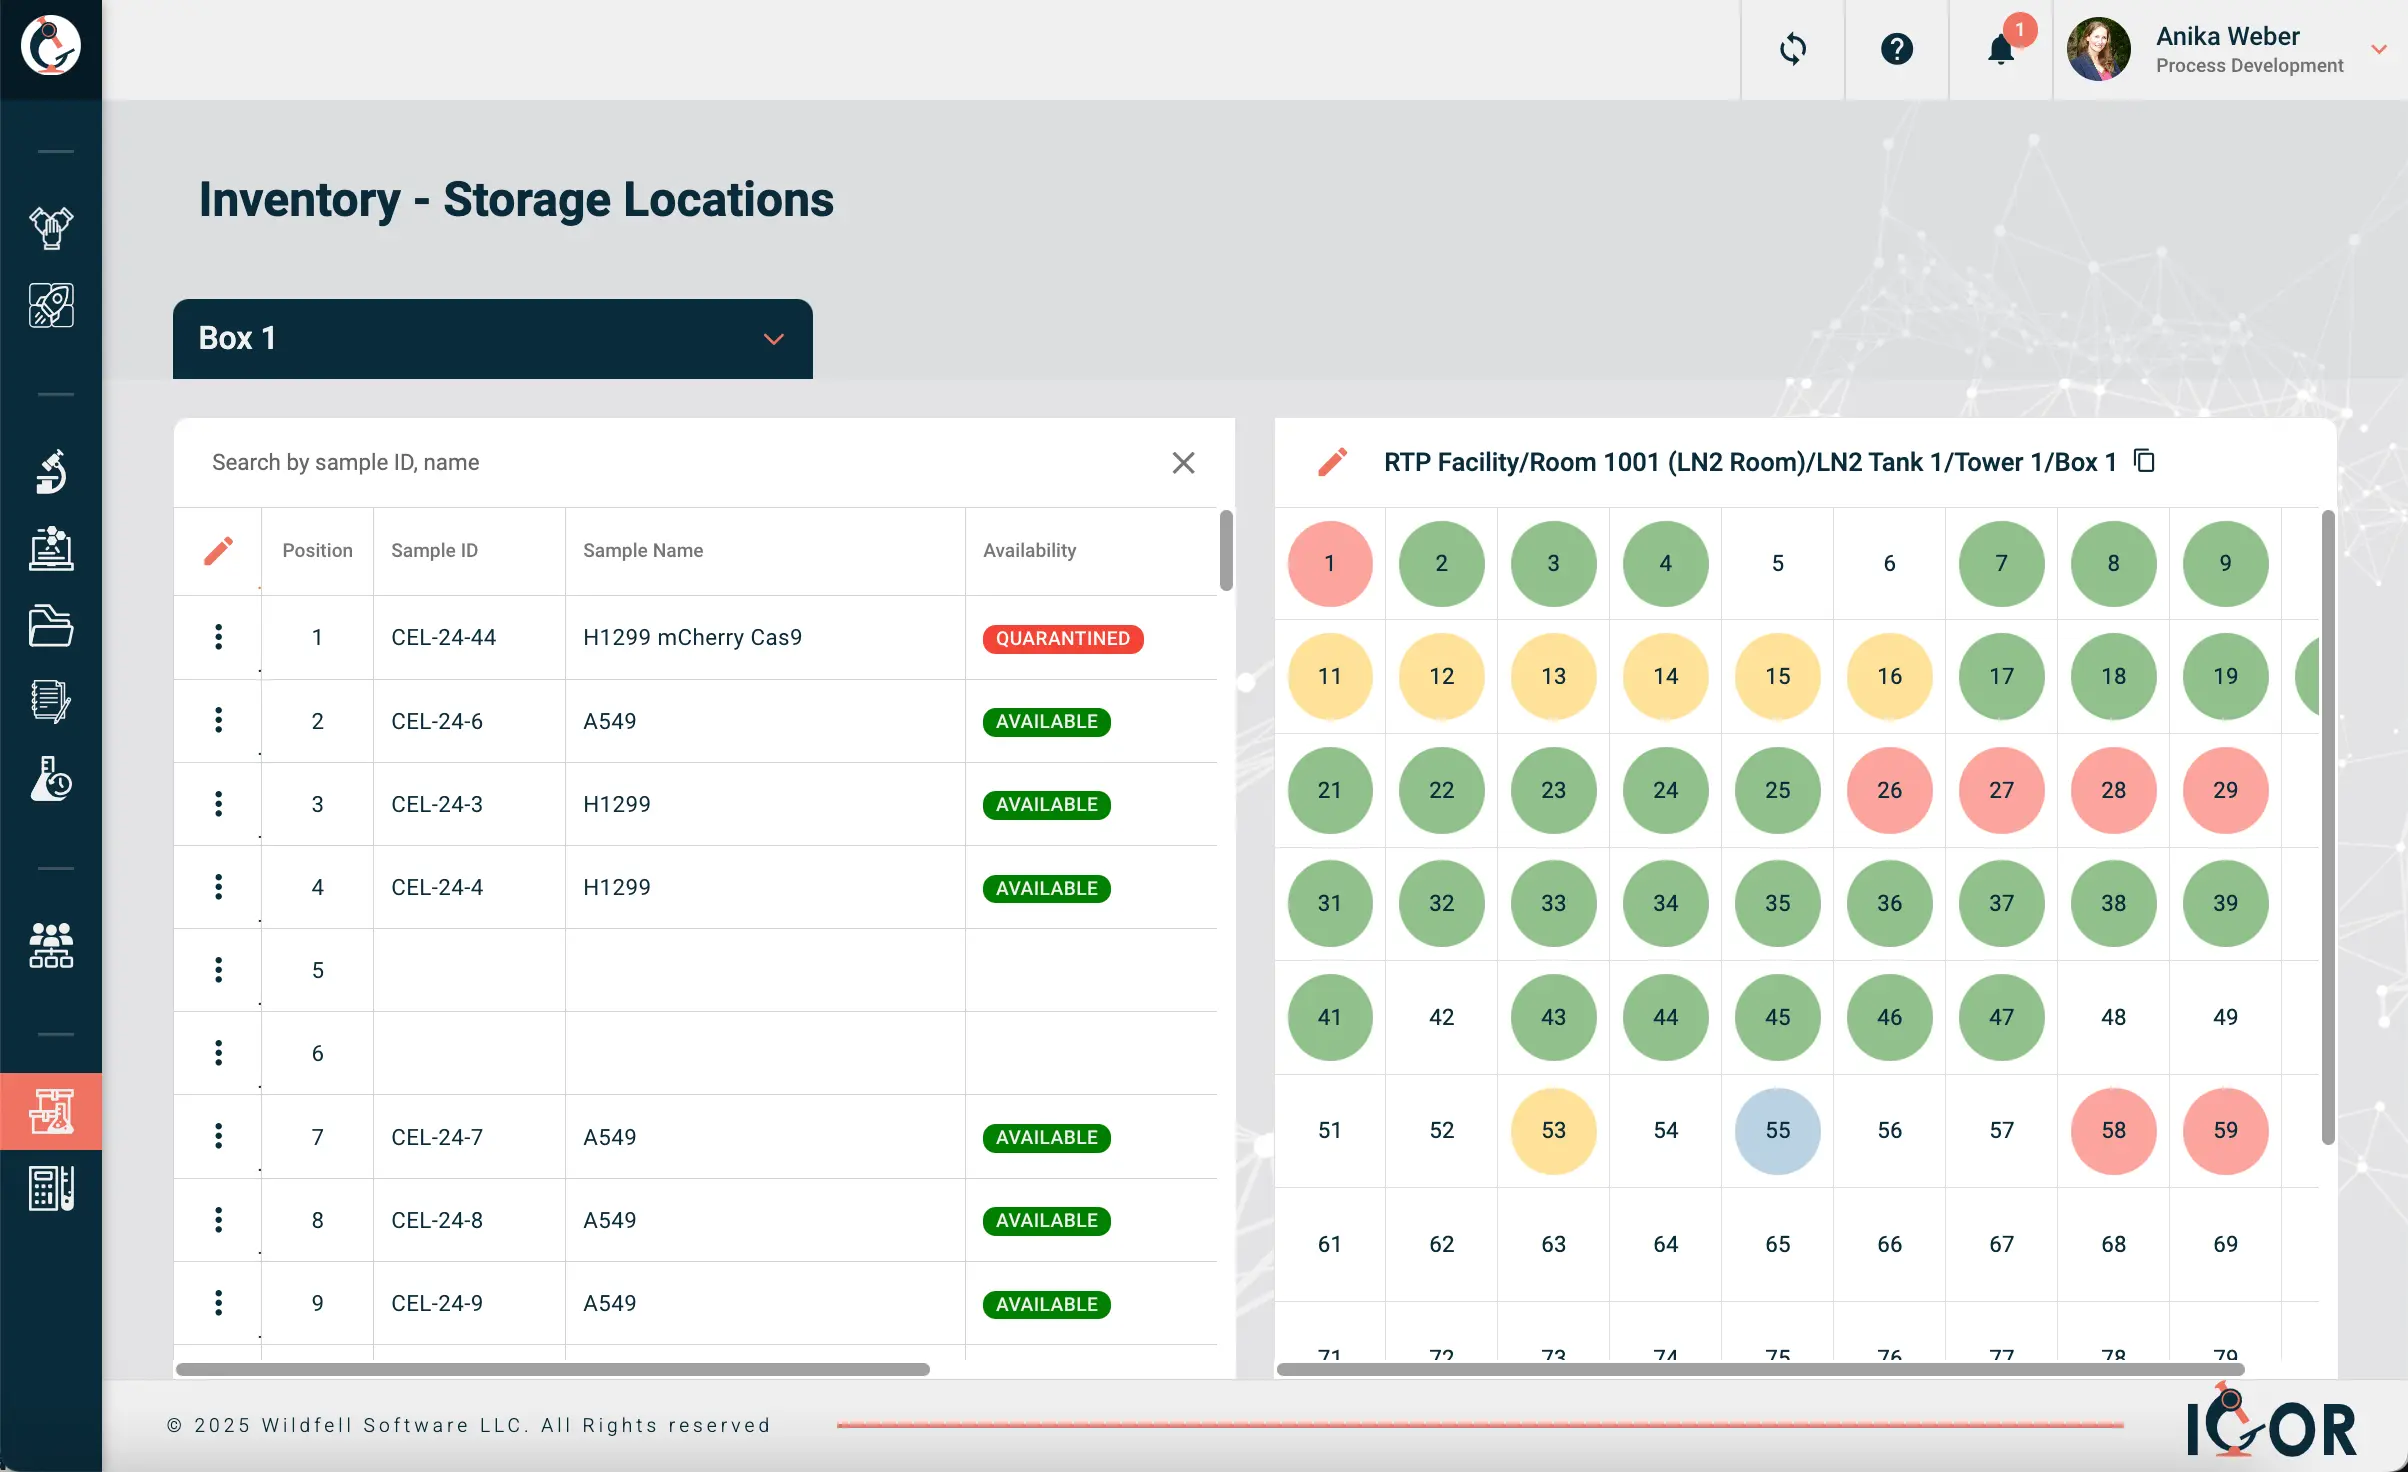Open the help question-mark icon
2408x1472 pixels.
(1896, 49)
